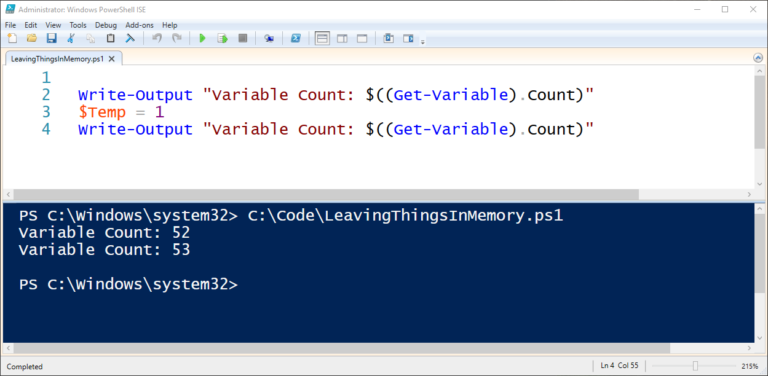768x376 pixels.
Task: Click the Run Selection icon
Action: 222,38
